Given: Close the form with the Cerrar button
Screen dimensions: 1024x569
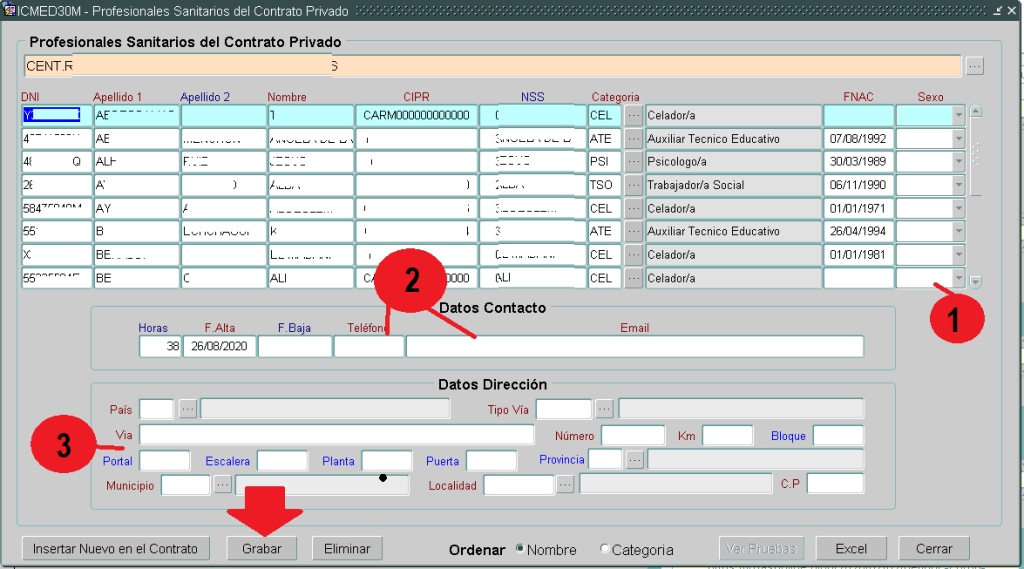Looking at the screenshot, I should 933,549.
